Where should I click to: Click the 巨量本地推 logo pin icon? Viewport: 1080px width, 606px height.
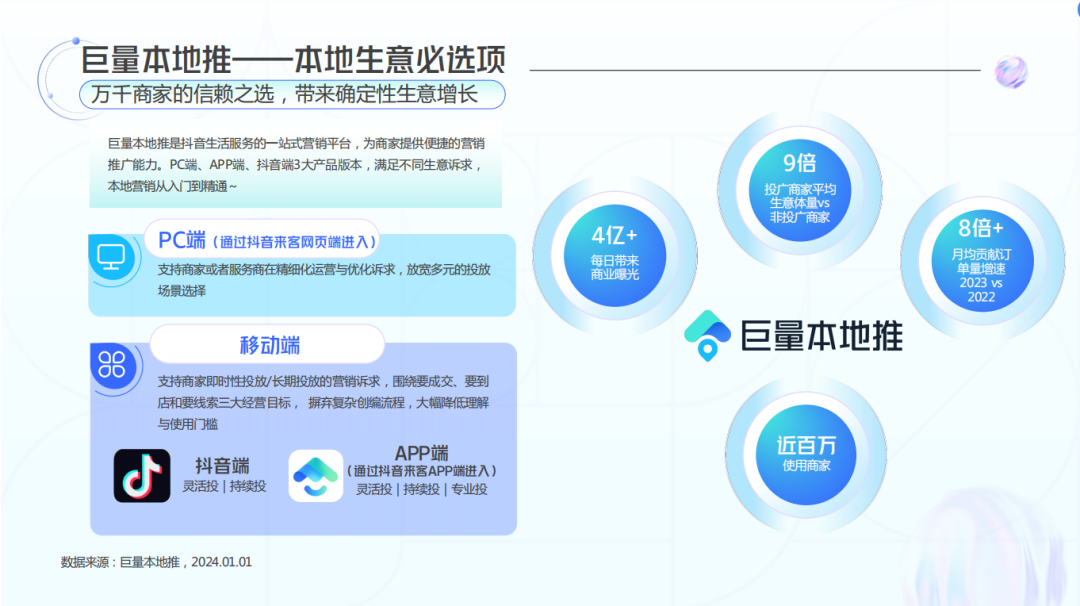point(707,335)
